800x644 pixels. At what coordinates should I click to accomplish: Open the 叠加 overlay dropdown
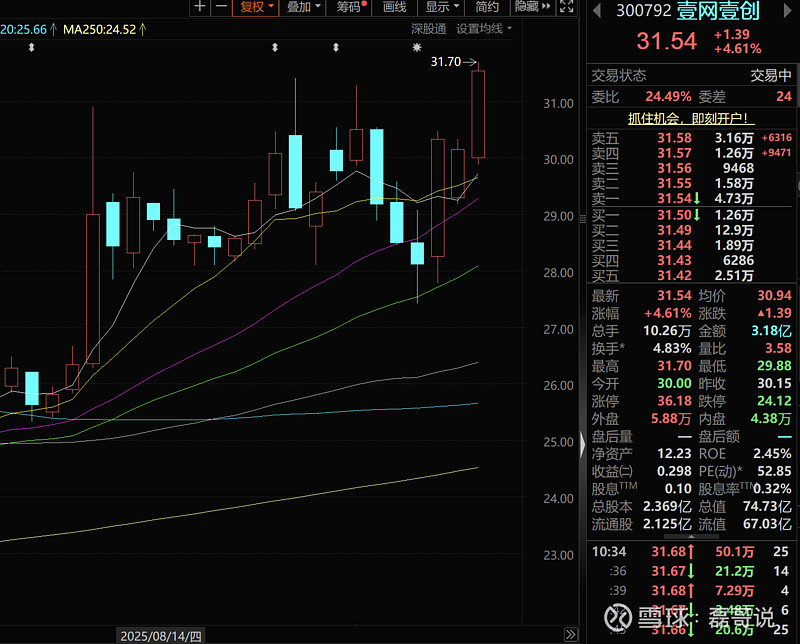(303, 7)
